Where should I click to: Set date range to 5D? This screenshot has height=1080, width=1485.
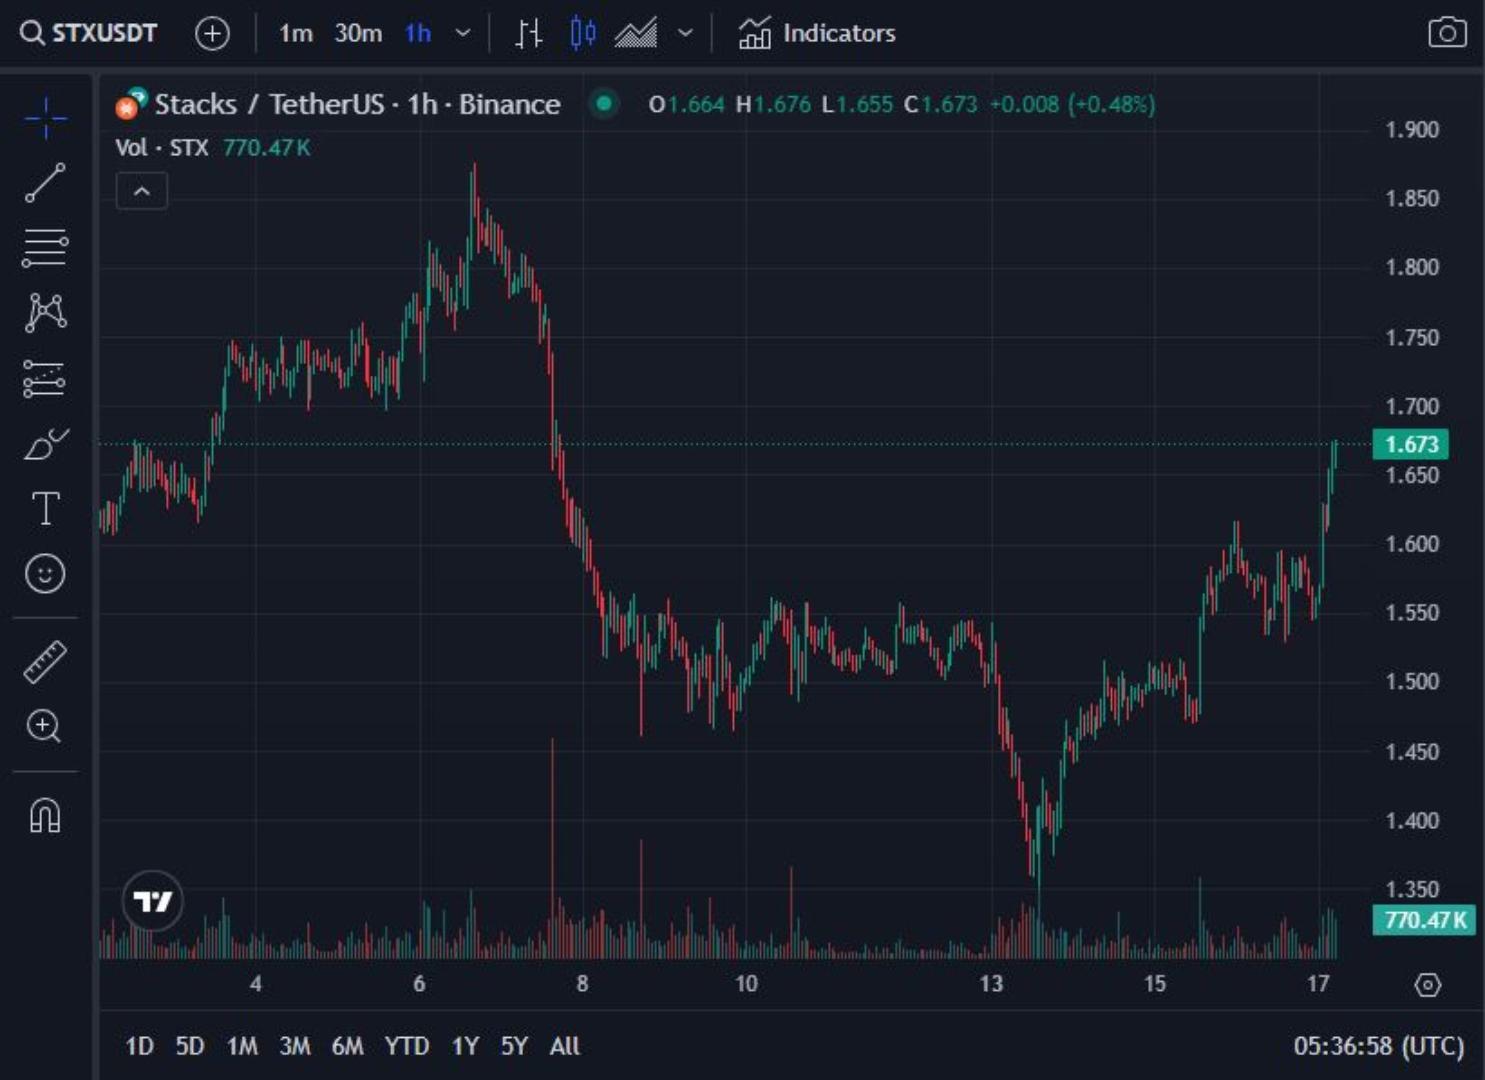tap(190, 1046)
